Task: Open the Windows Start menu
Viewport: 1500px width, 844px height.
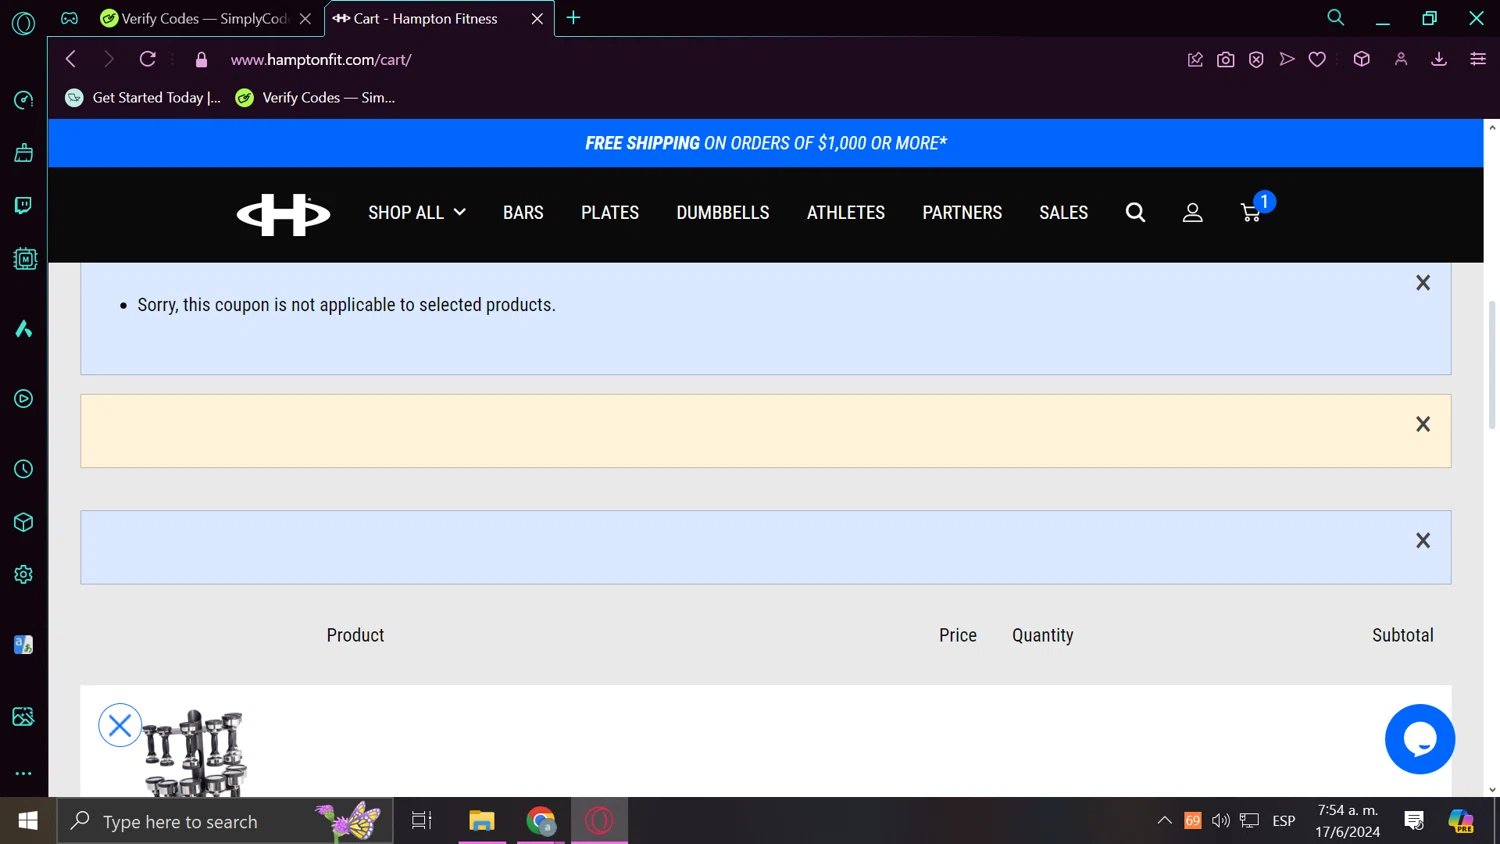Action: point(28,821)
